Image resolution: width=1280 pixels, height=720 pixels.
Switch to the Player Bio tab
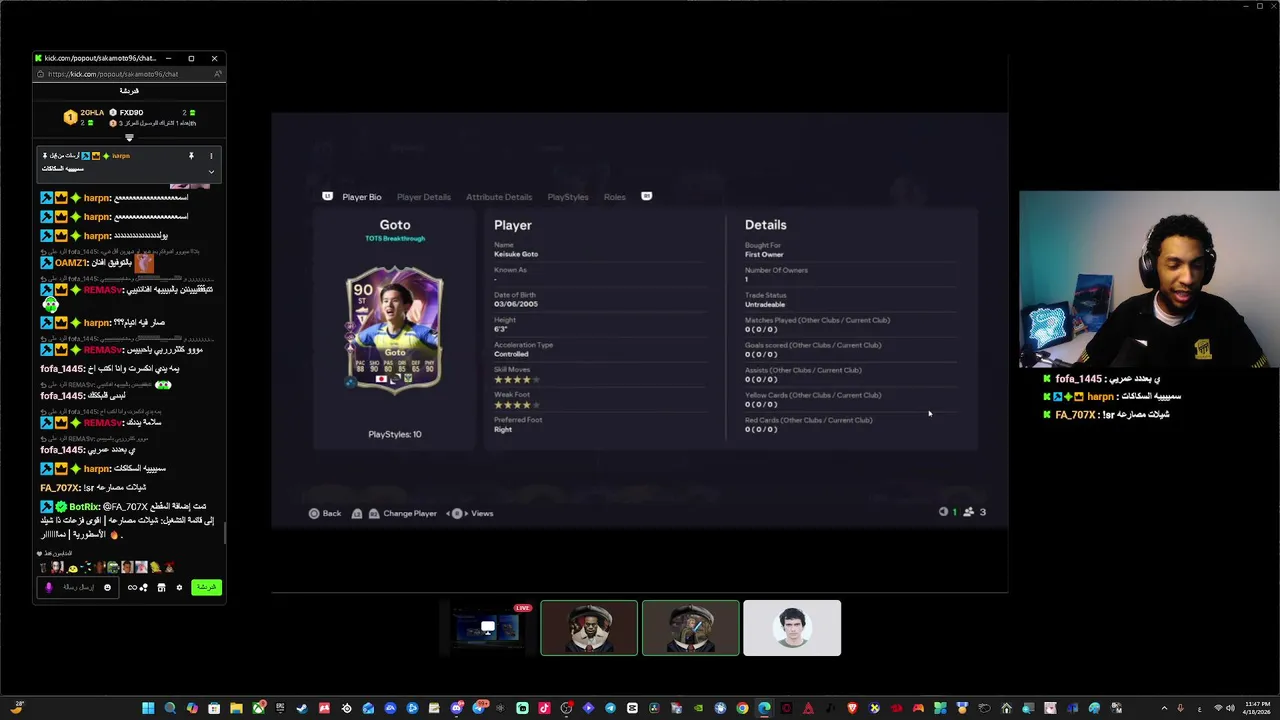pyautogui.click(x=362, y=197)
